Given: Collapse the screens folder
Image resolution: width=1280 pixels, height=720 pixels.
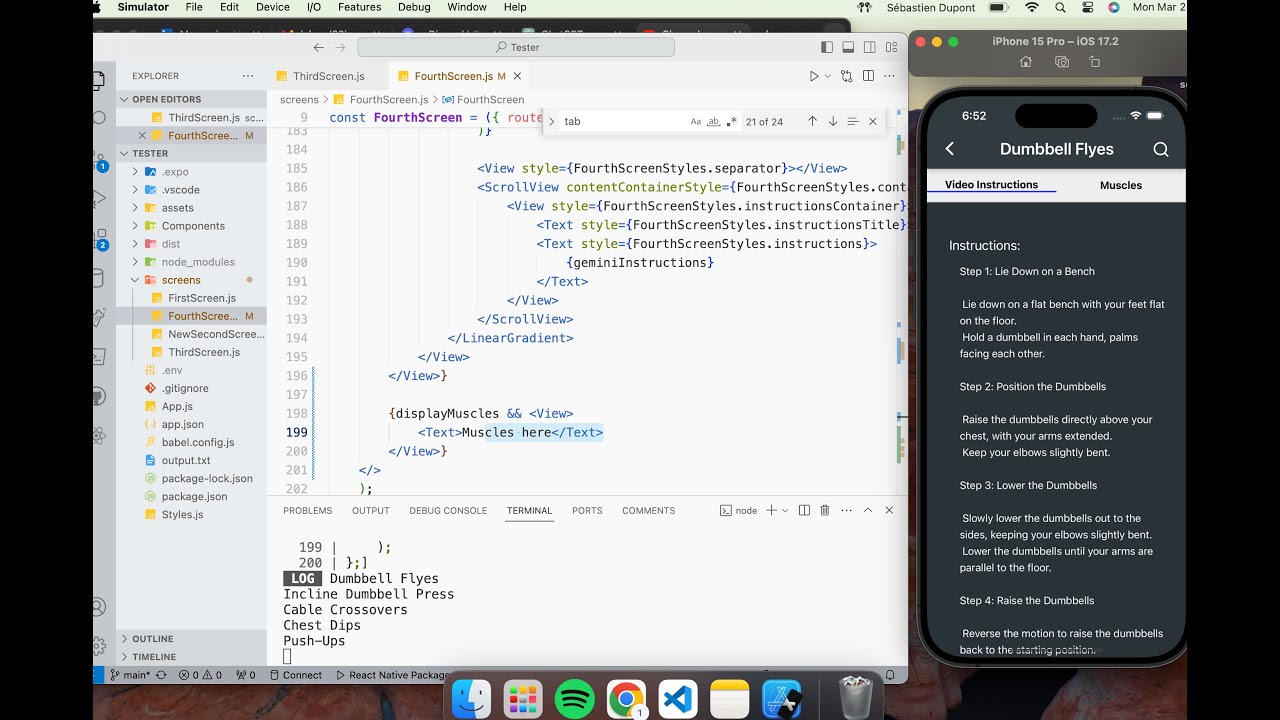Looking at the screenshot, I should tap(192, 280).
